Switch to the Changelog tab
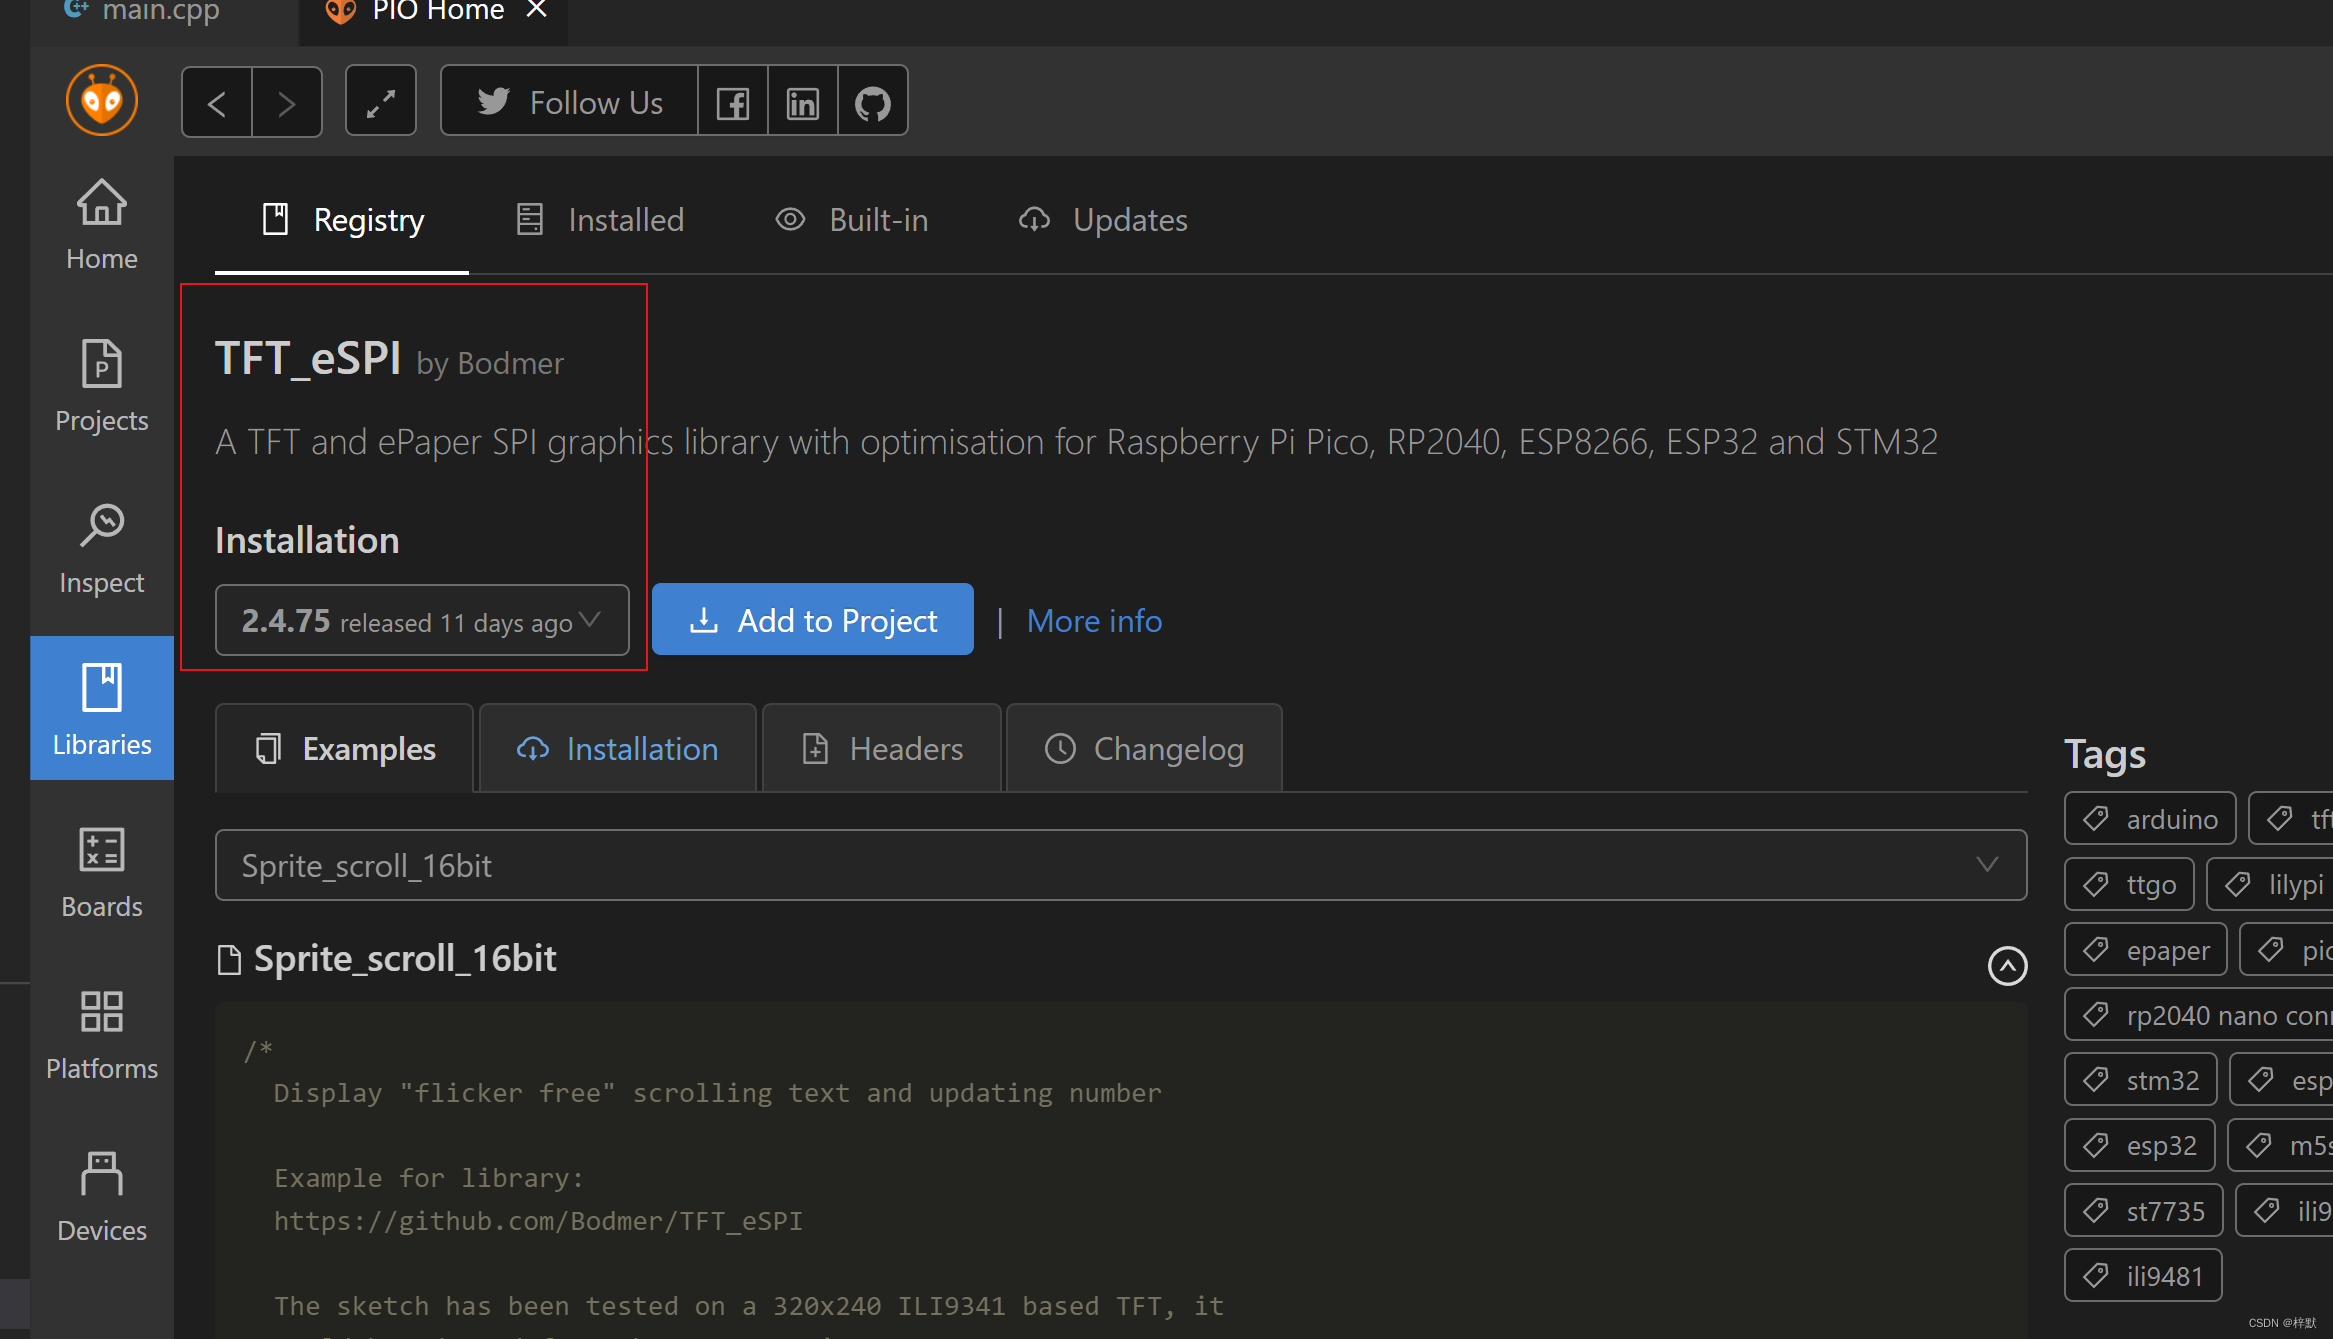2333x1339 pixels. coord(1144,749)
